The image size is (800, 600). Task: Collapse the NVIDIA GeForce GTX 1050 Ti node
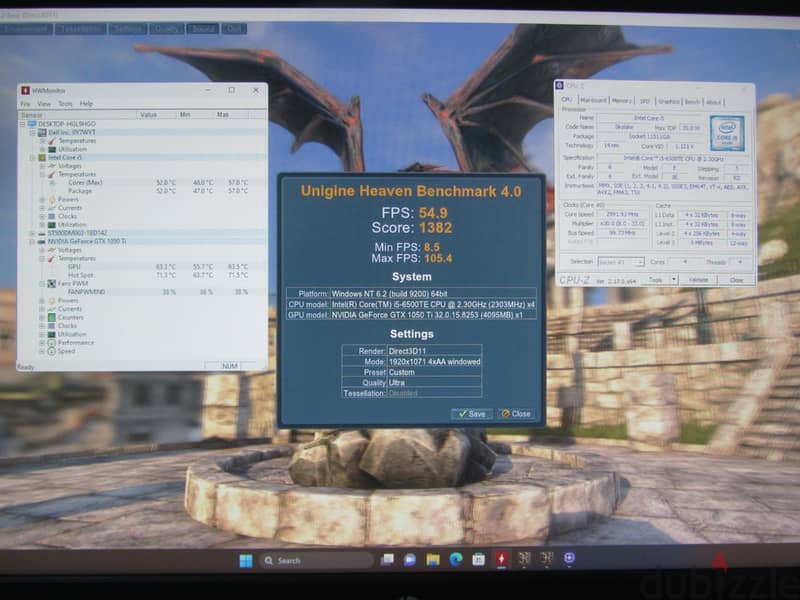(32, 241)
